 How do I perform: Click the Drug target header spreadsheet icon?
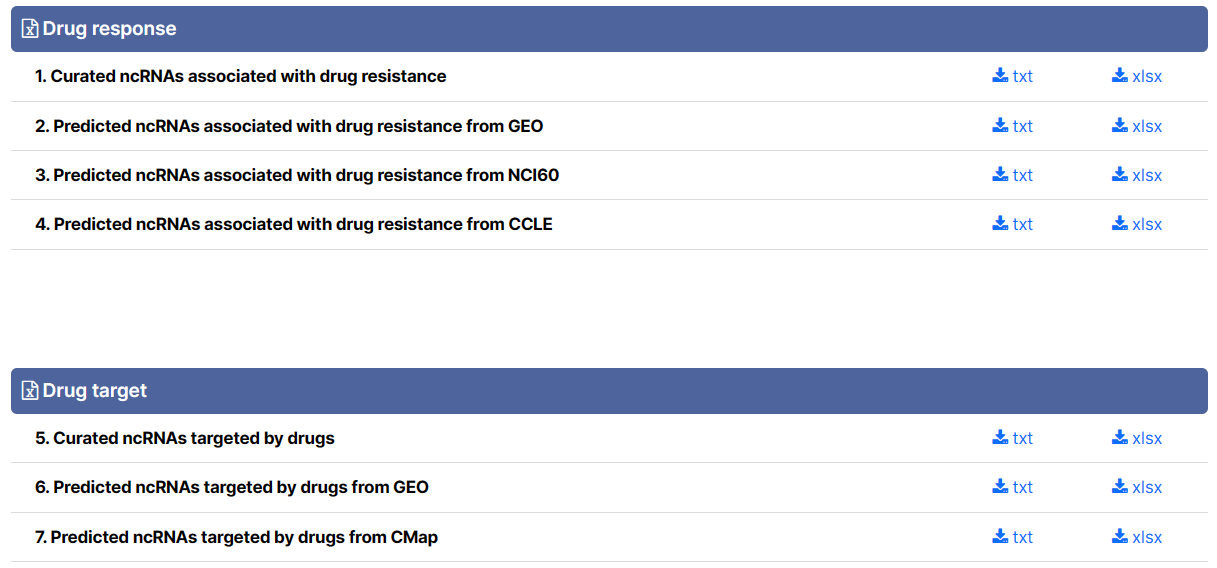[30, 391]
